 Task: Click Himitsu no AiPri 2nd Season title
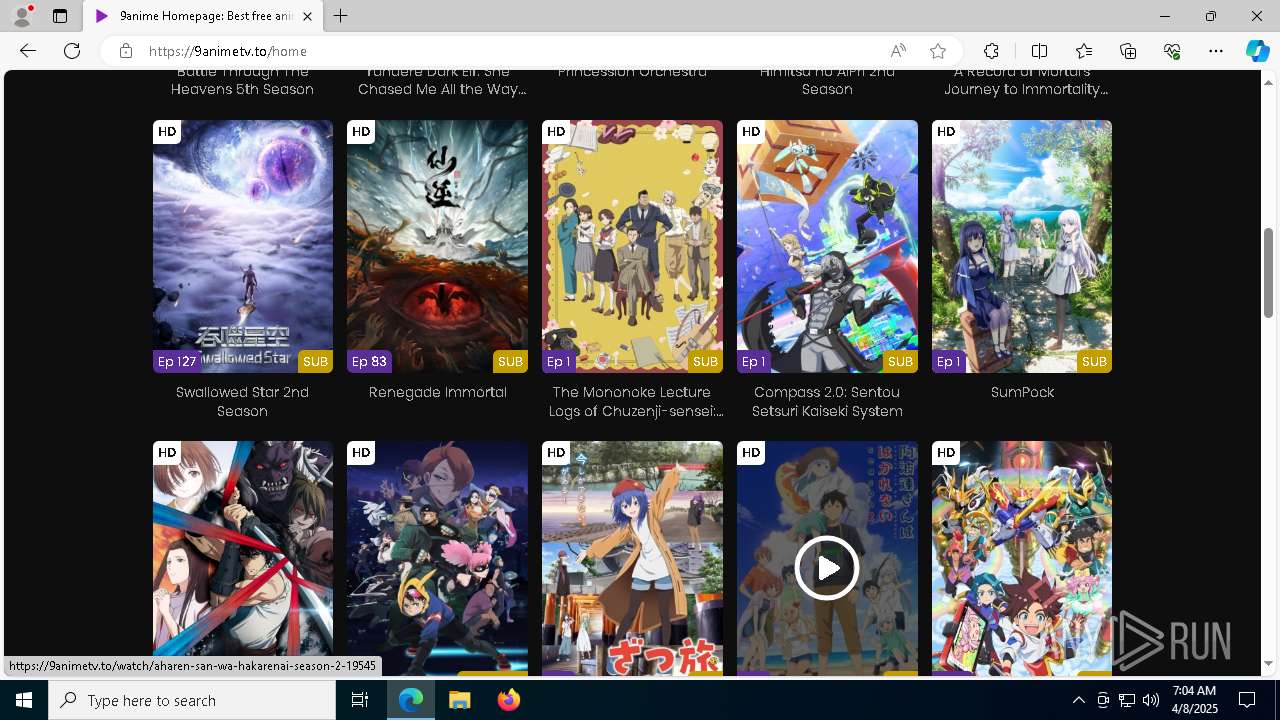pos(827,81)
